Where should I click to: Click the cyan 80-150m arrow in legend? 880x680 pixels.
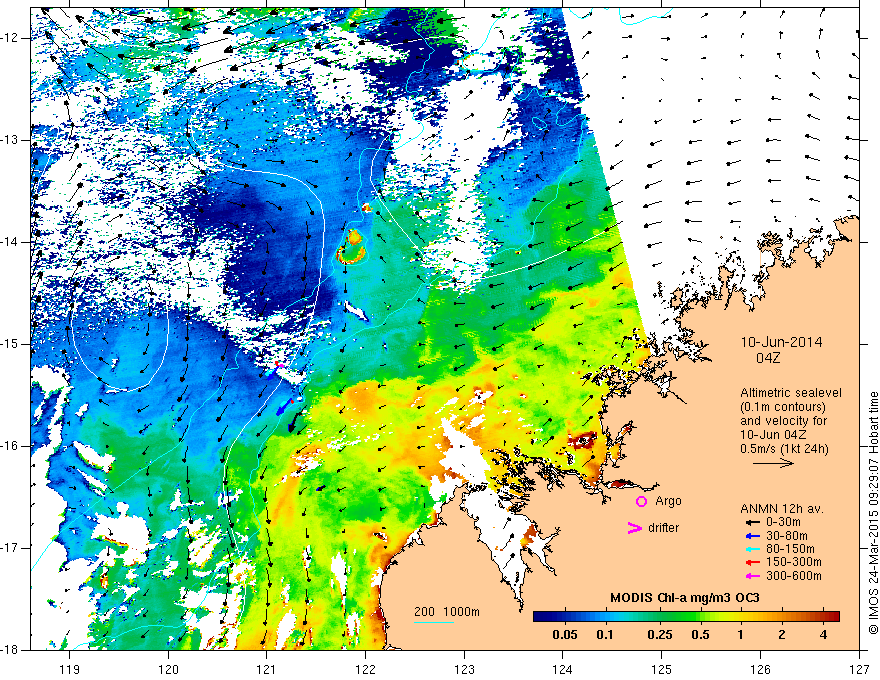(751, 549)
